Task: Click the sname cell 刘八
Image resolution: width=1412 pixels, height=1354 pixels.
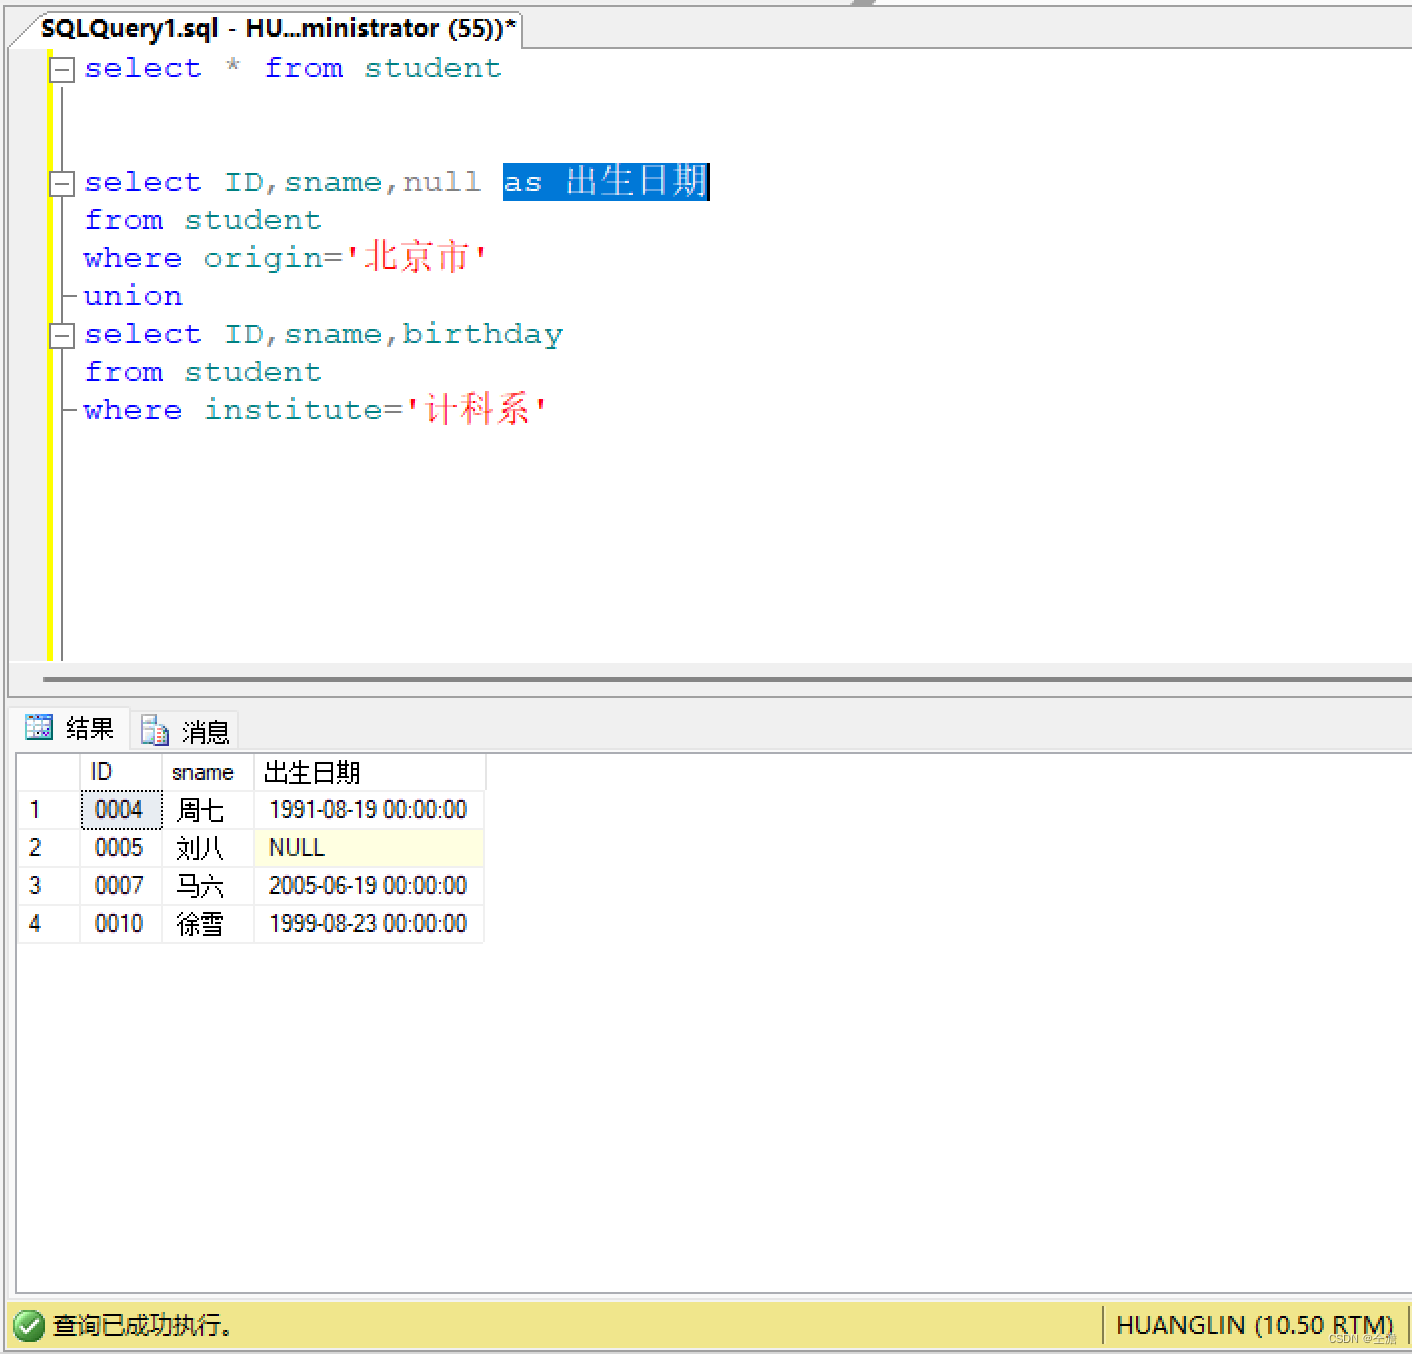Action: (x=208, y=847)
